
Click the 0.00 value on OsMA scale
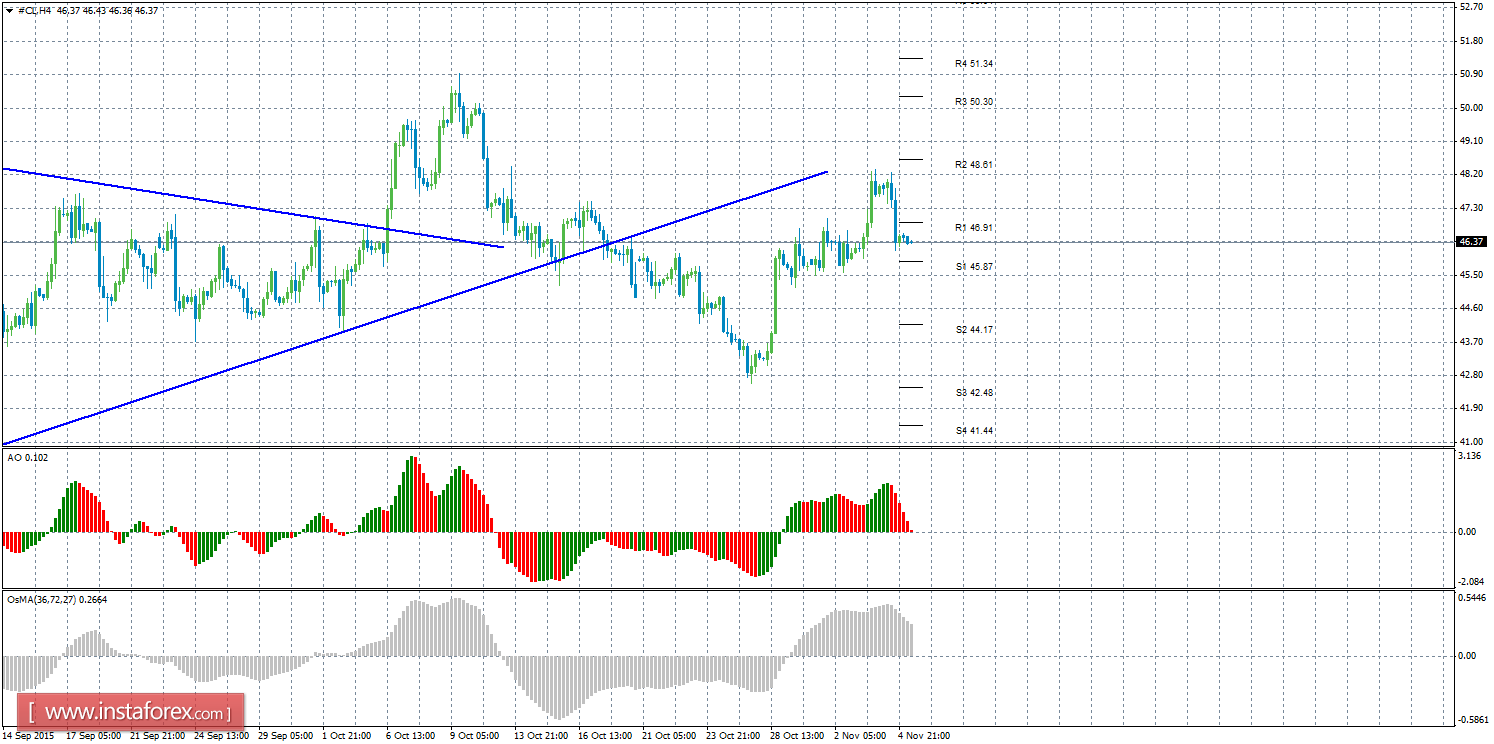(x=1468, y=656)
